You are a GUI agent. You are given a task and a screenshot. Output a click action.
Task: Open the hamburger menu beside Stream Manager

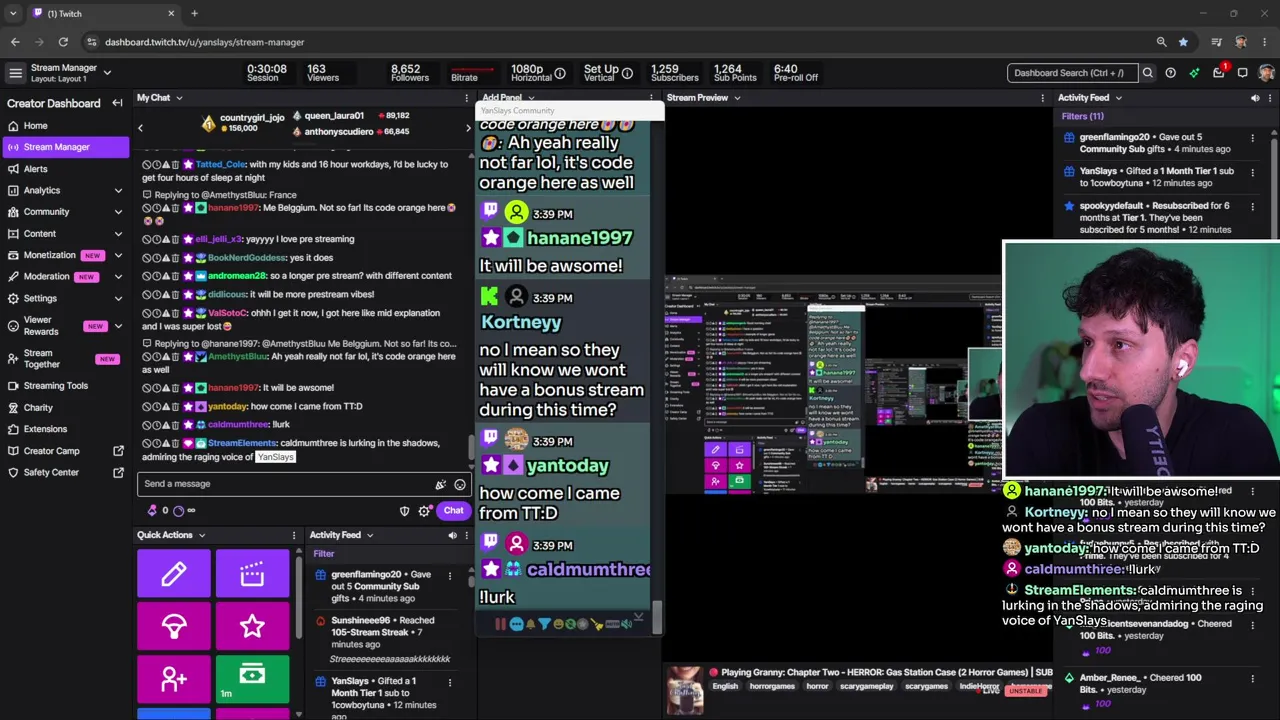15,73
